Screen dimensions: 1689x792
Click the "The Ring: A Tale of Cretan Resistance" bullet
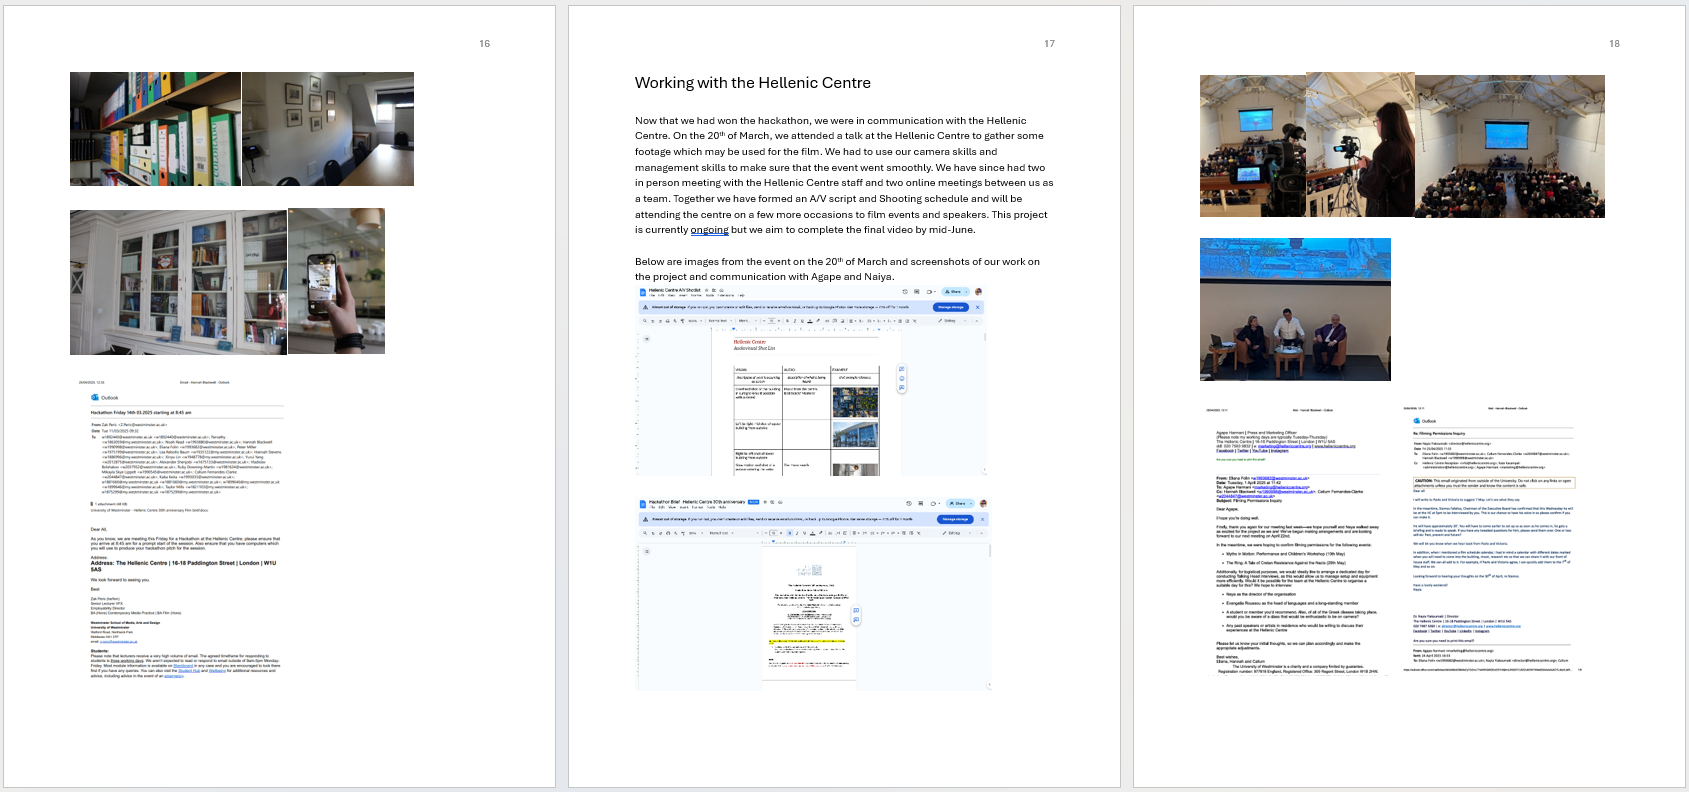click(1285, 563)
